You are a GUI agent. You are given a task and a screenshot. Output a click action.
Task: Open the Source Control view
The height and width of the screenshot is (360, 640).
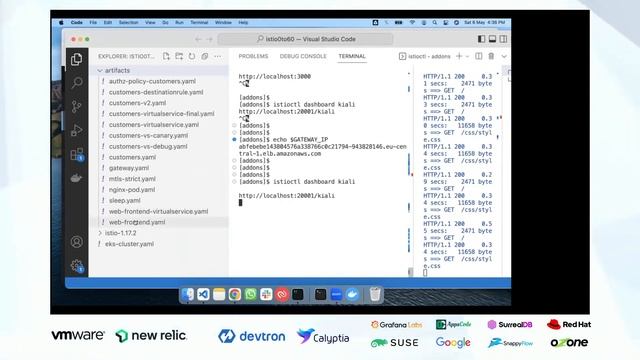coord(76,107)
